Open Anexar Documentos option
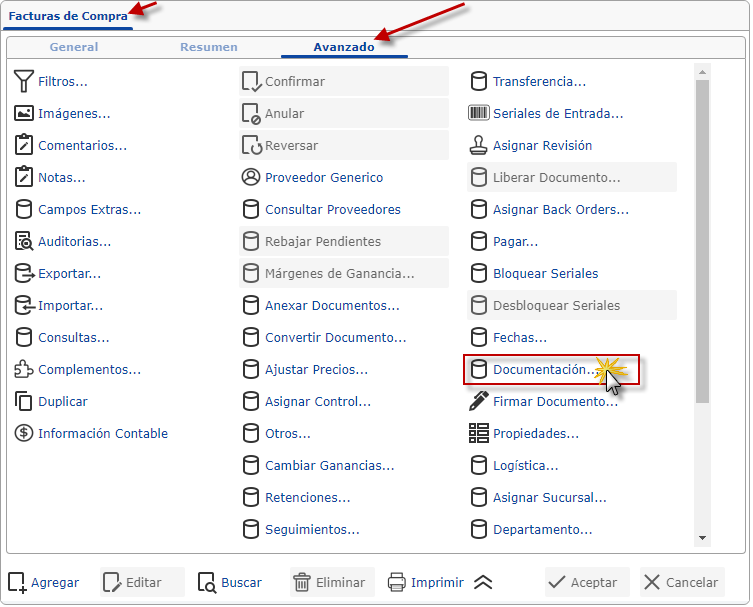This screenshot has height=607, width=753. (321, 305)
